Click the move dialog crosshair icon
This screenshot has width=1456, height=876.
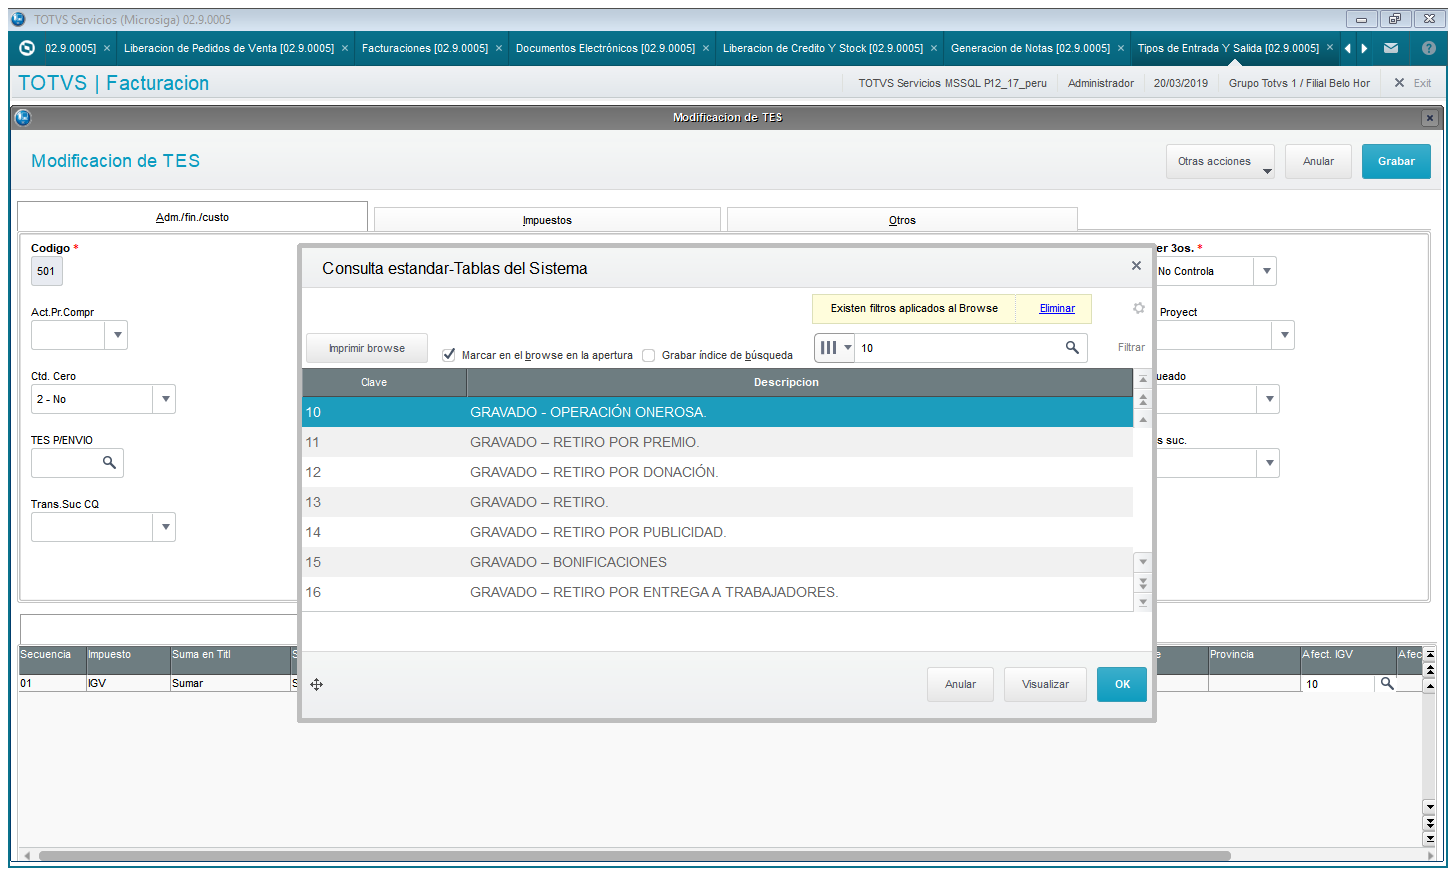pyautogui.click(x=316, y=684)
